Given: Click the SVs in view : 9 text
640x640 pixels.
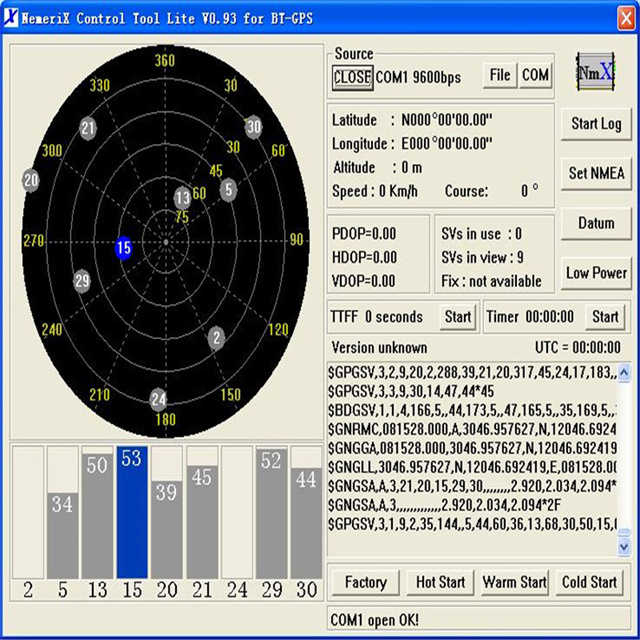Looking at the screenshot, I should 482,258.
